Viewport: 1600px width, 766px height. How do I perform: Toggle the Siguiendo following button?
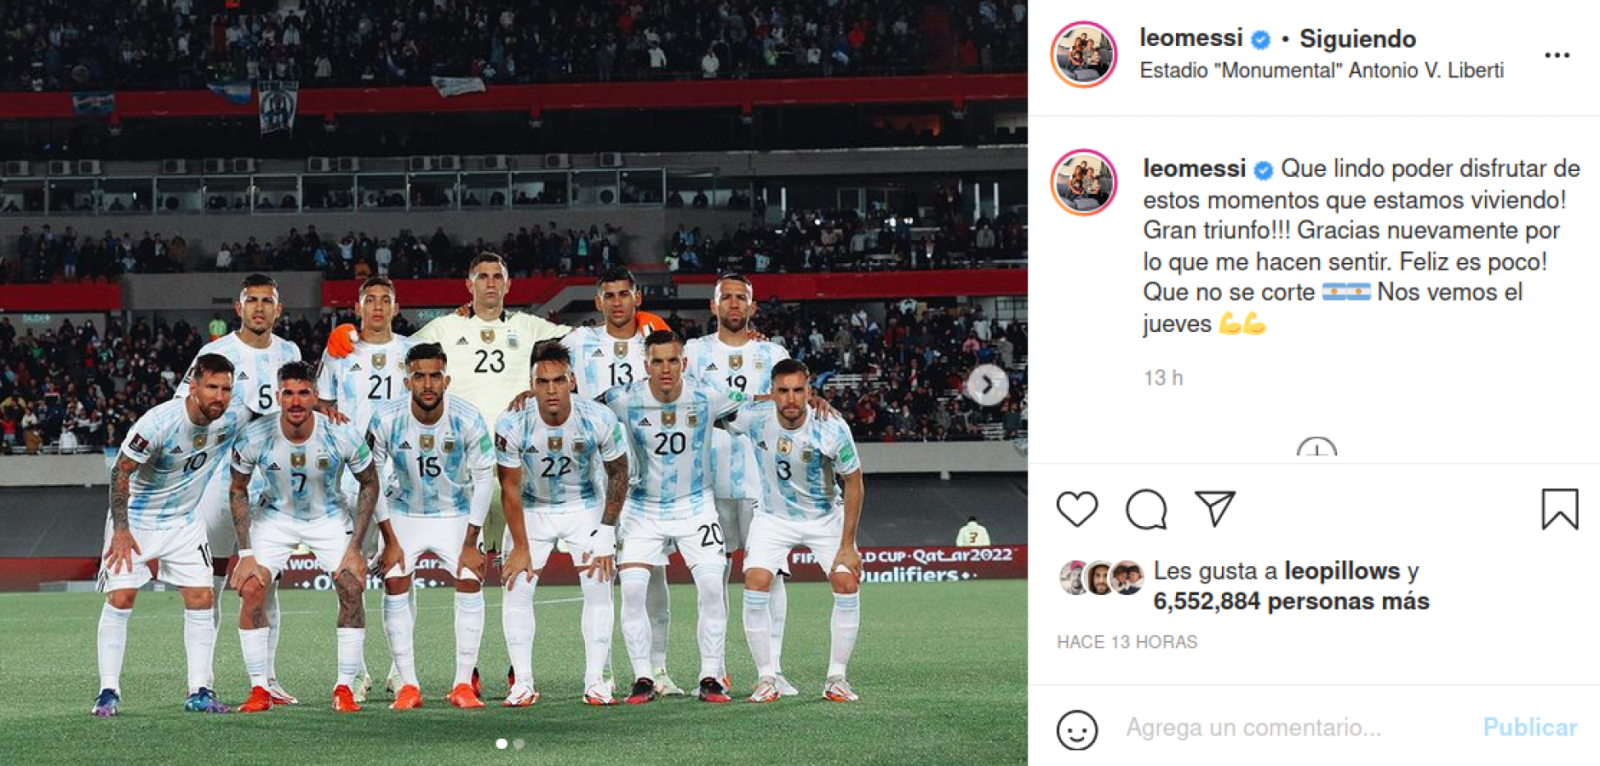click(1357, 39)
